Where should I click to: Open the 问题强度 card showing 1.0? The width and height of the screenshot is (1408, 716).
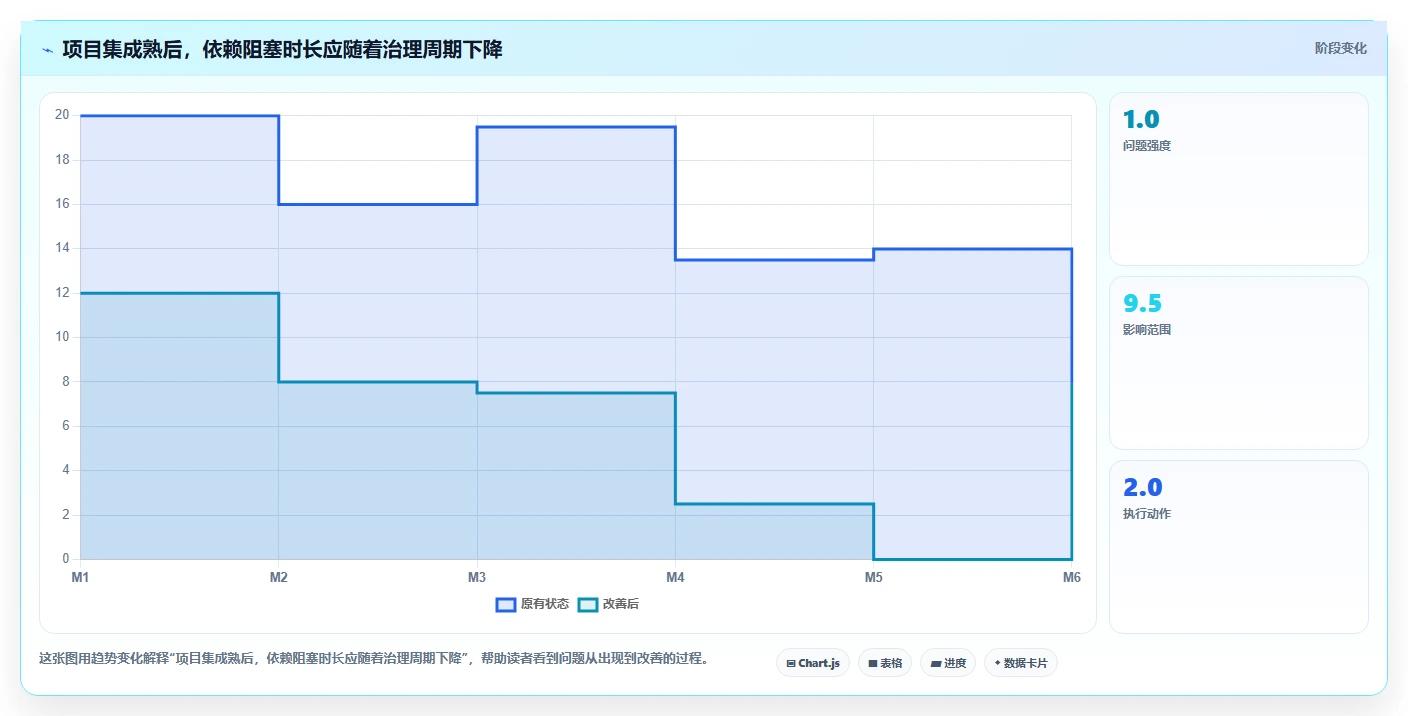(1238, 179)
